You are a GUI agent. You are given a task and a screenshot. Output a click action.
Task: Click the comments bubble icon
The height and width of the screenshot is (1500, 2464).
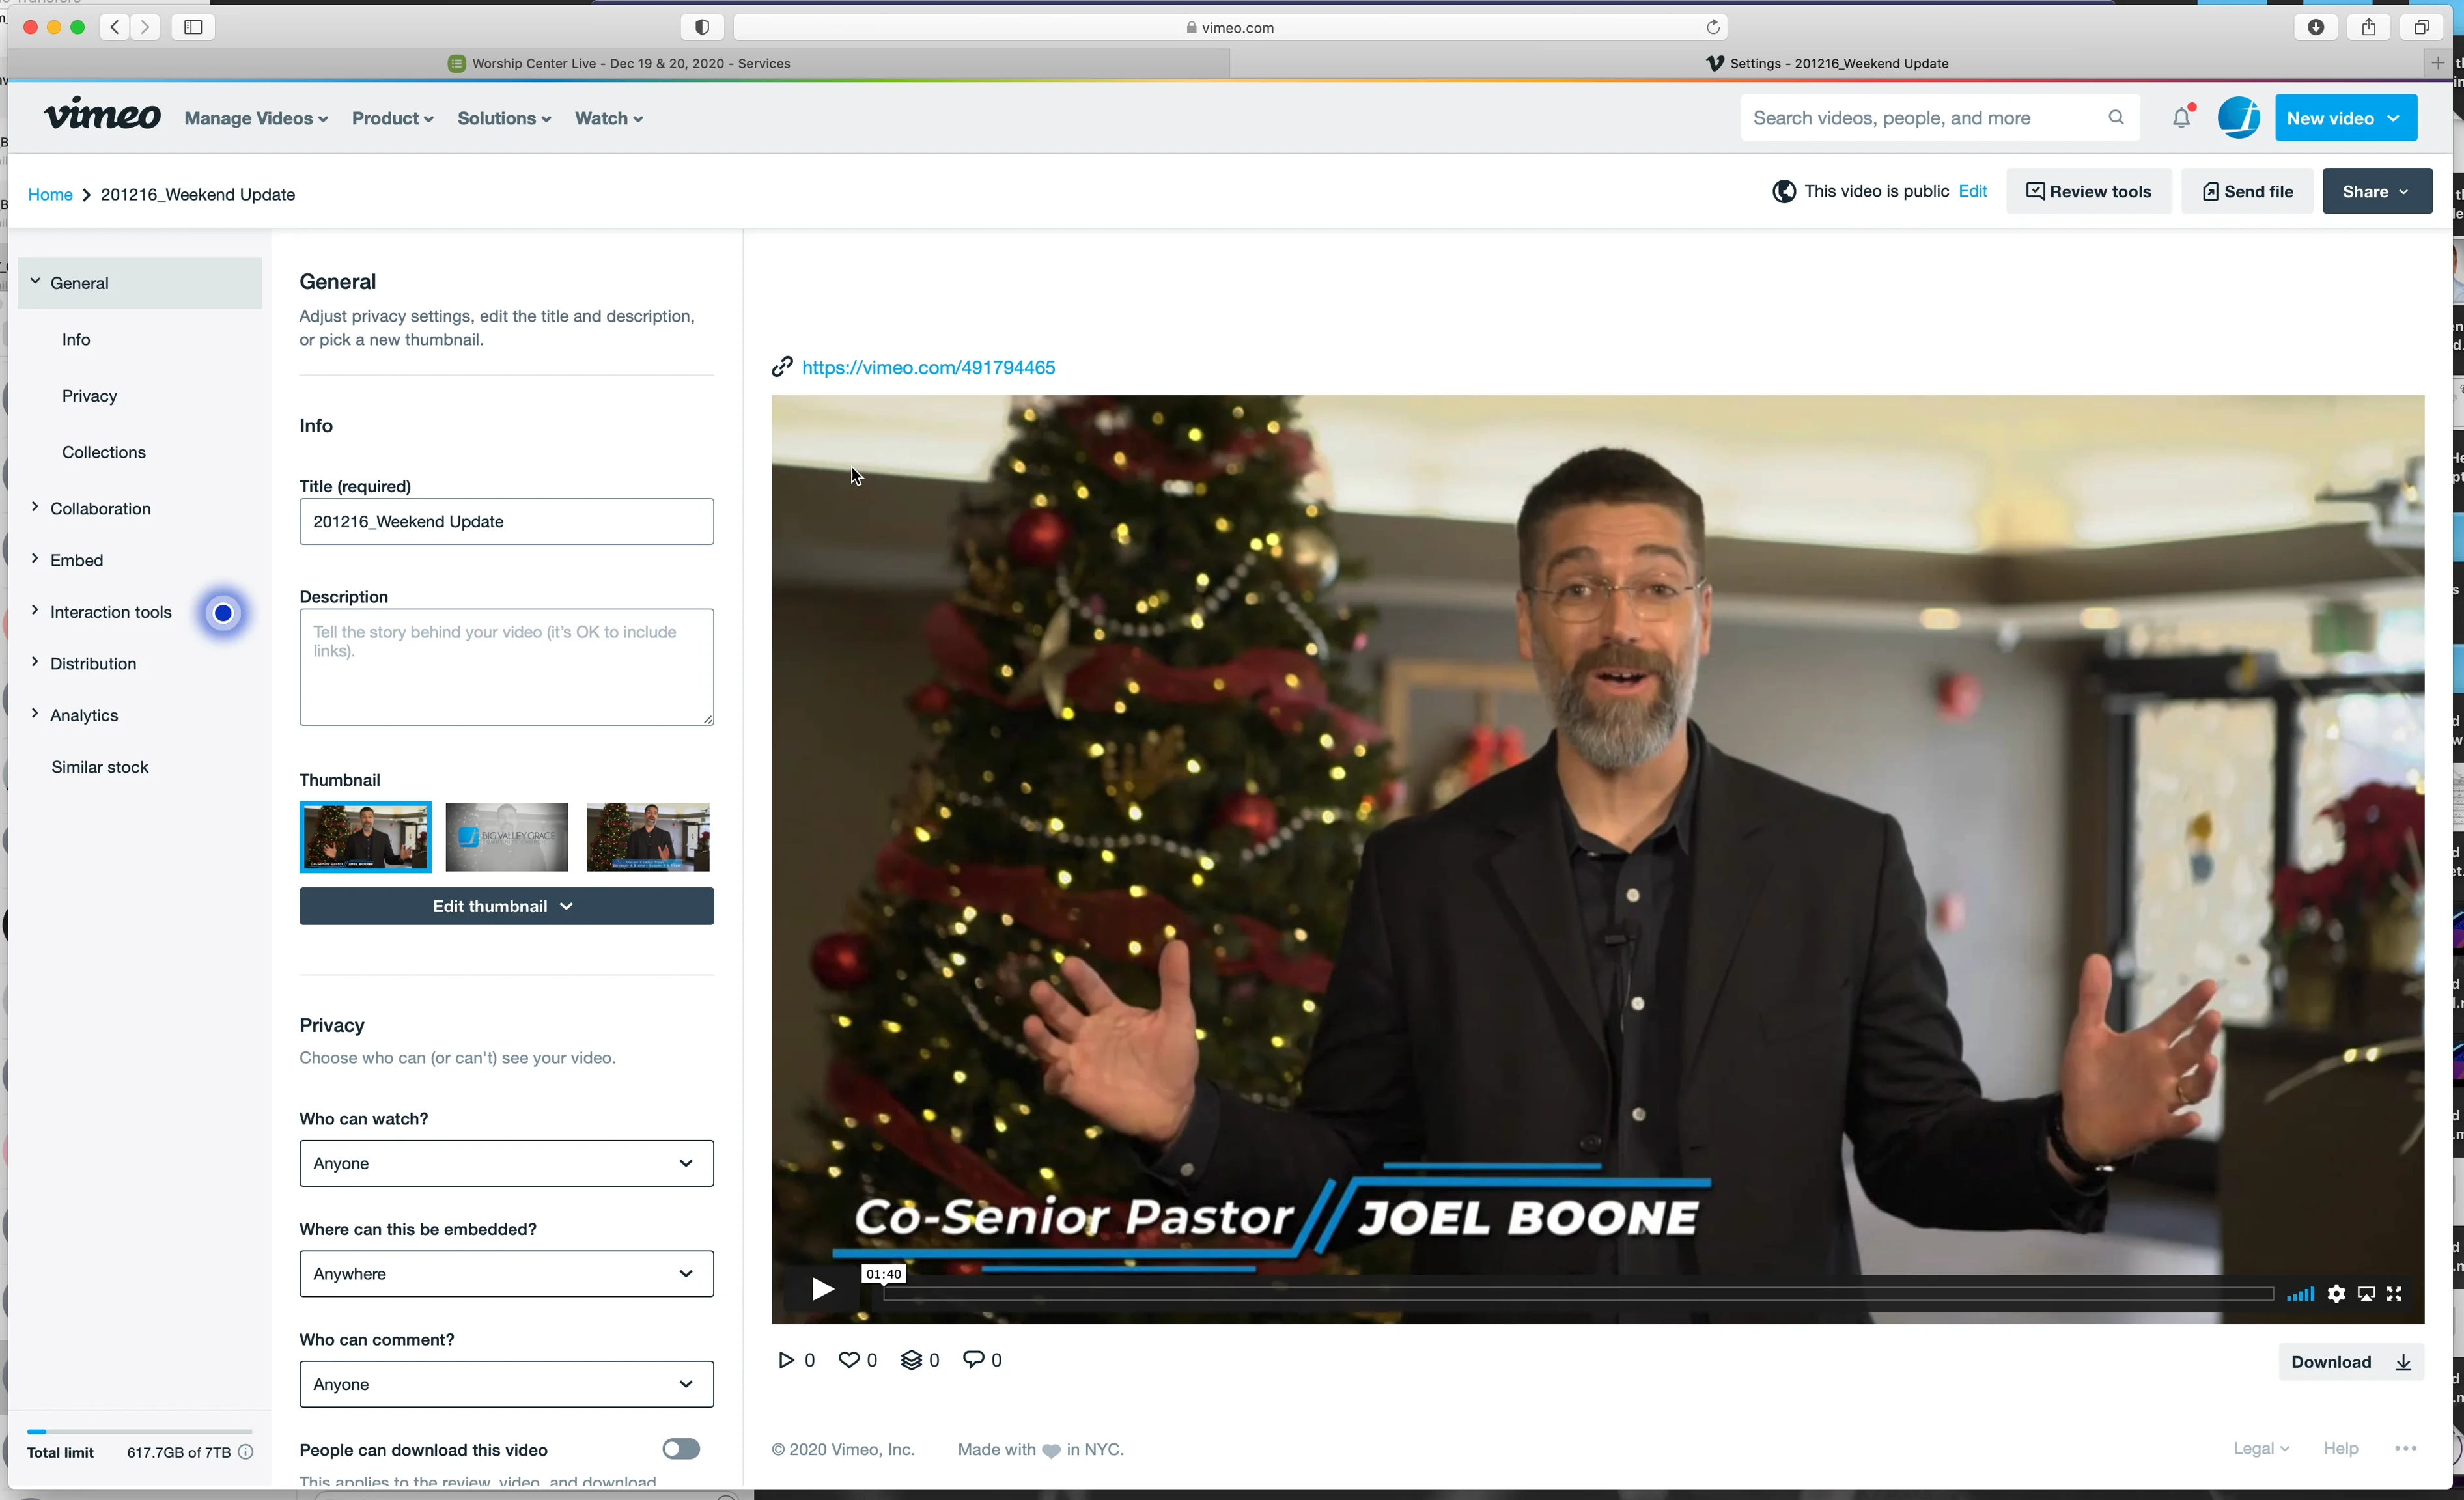(973, 1359)
